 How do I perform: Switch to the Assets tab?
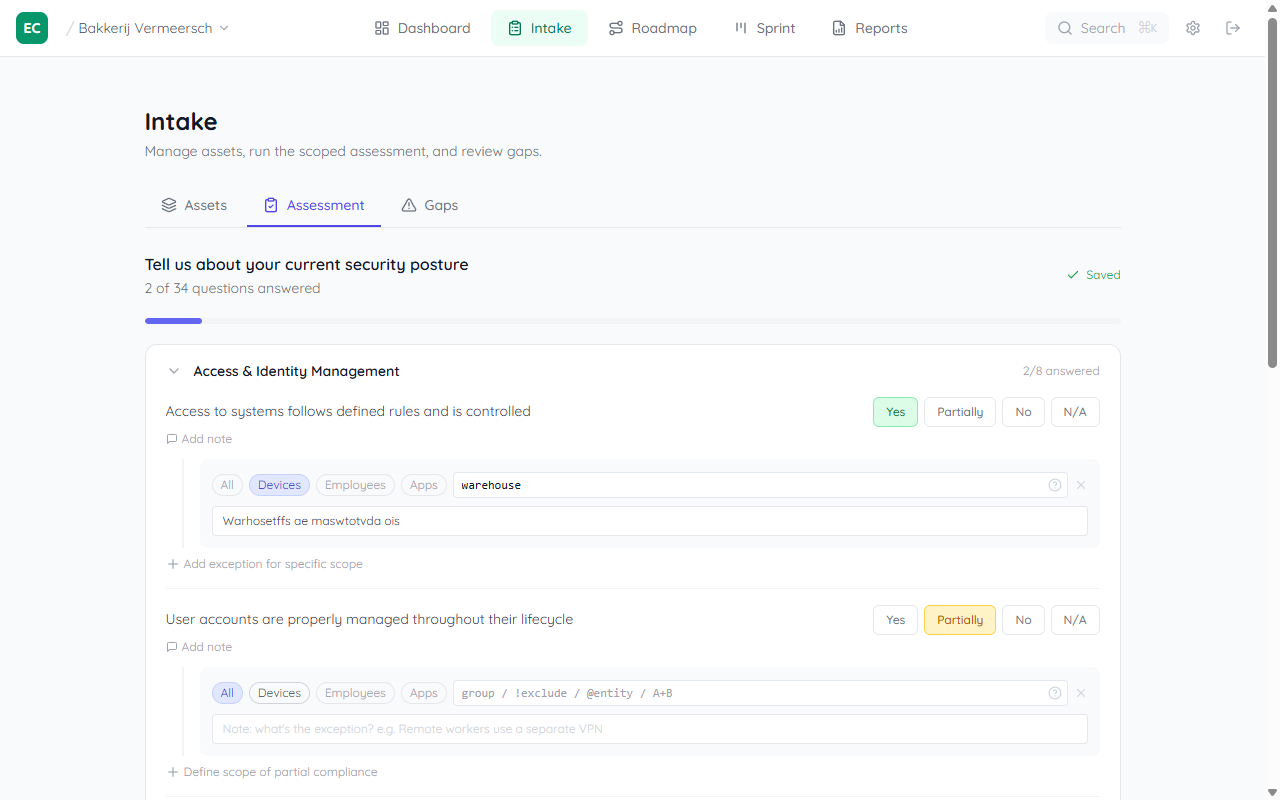coord(194,205)
